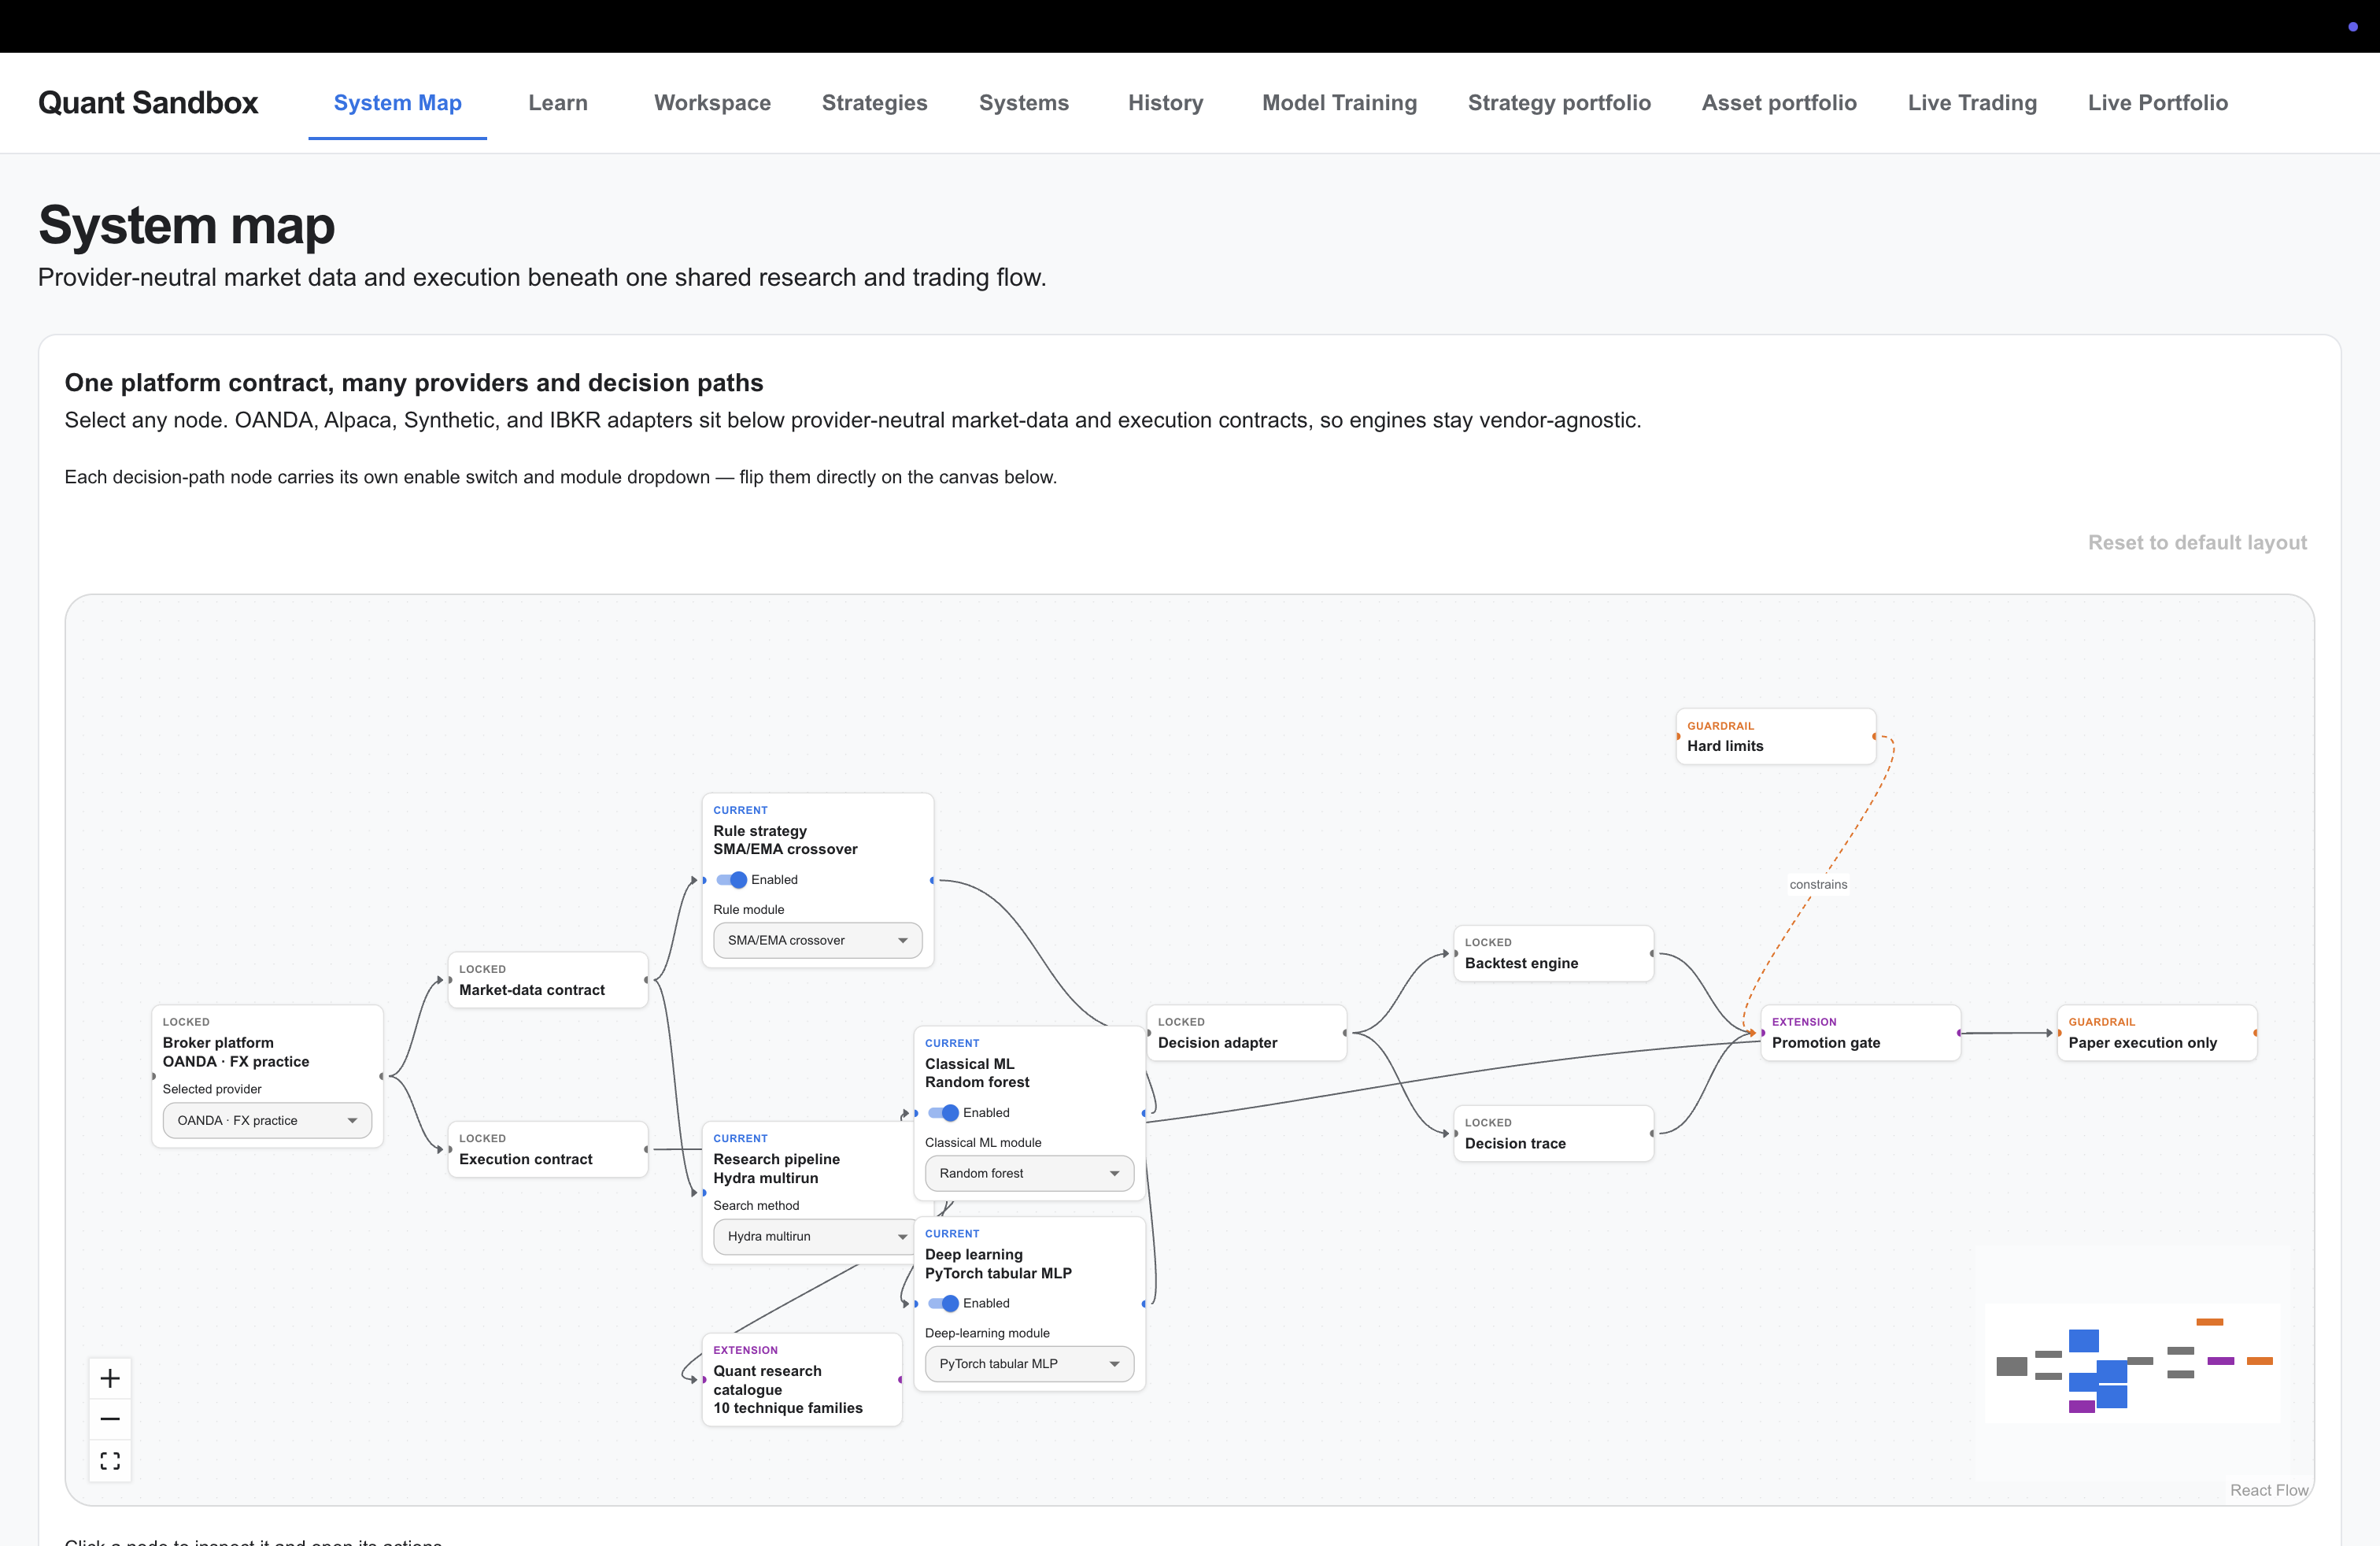Image resolution: width=2380 pixels, height=1546 pixels.
Task: Click the React Flow attribution link
Action: point(2269,1490)
